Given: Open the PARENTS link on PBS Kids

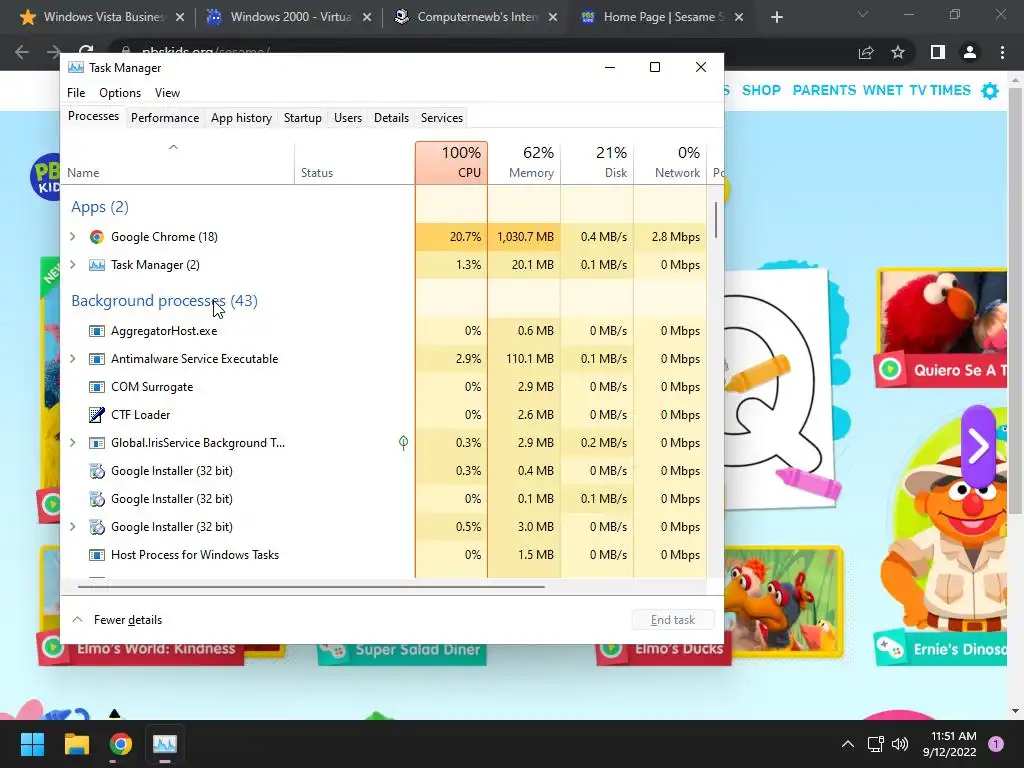Looking at the screenshot, I should point(824,91).
